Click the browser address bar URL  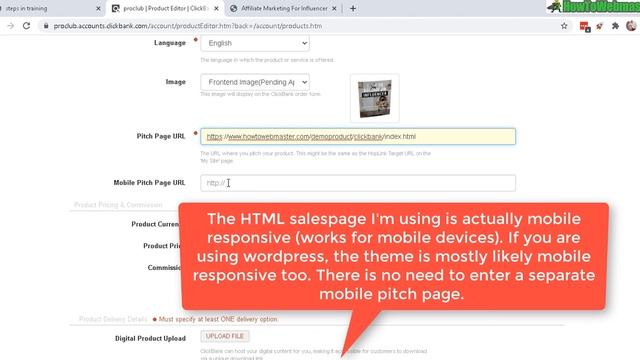coord(188,26)
